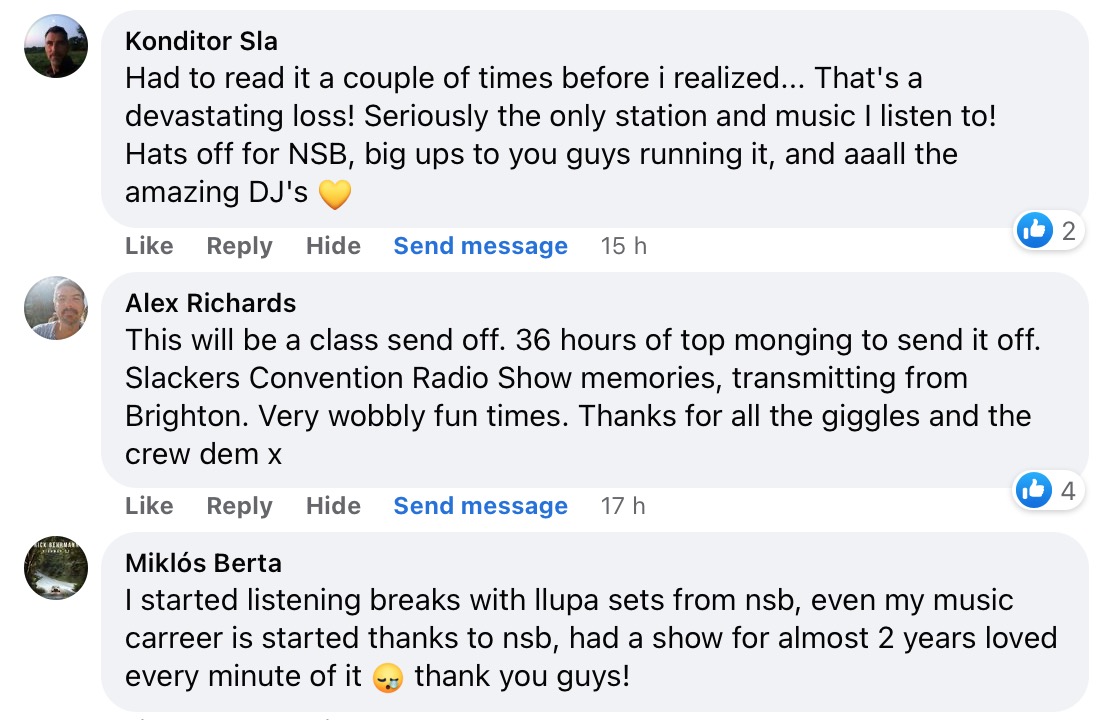
Task: Click the 15 h timestamp on Konditor's comment
Action: pyautogui.click(x=623, y=246)
